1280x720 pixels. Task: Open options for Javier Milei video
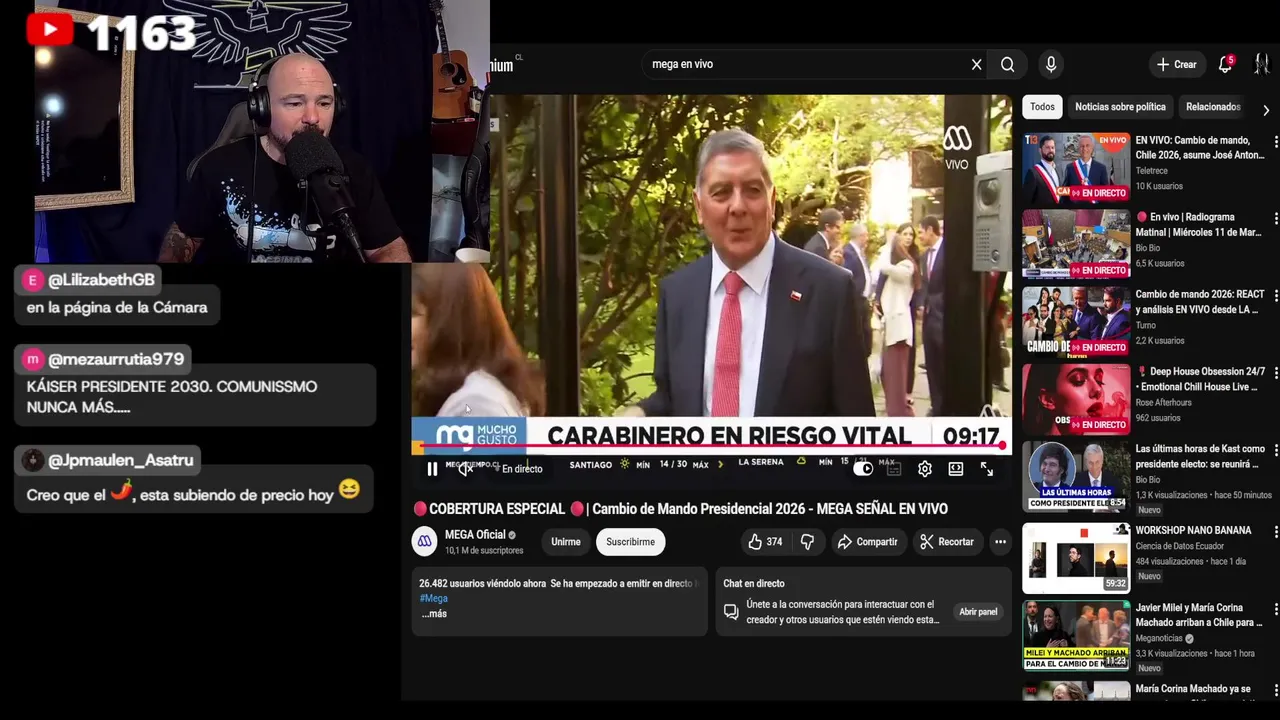(x=1275, y=609)
